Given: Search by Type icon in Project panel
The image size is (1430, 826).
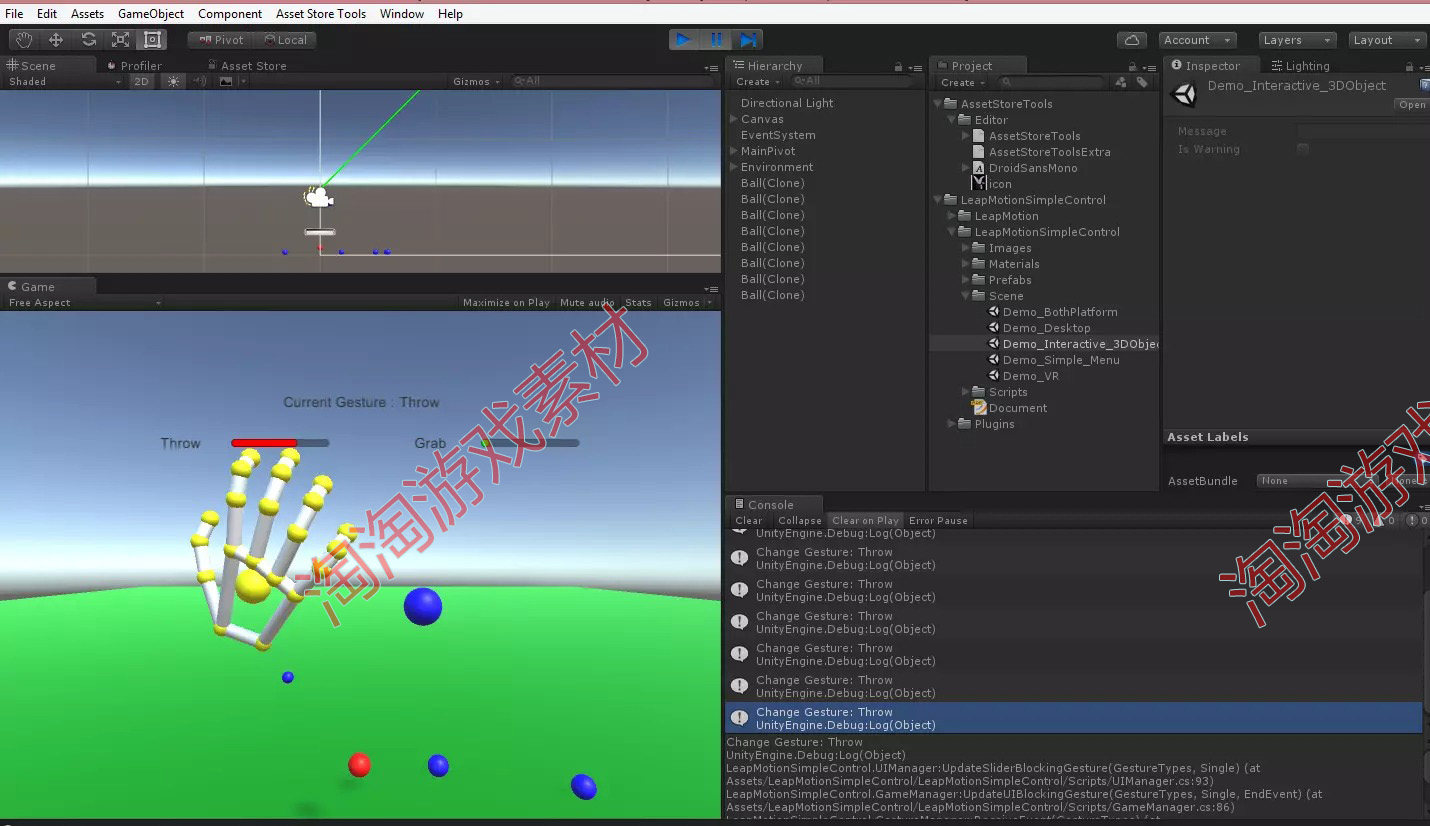Looking at the screenshot, I should tap(1121, 82).
